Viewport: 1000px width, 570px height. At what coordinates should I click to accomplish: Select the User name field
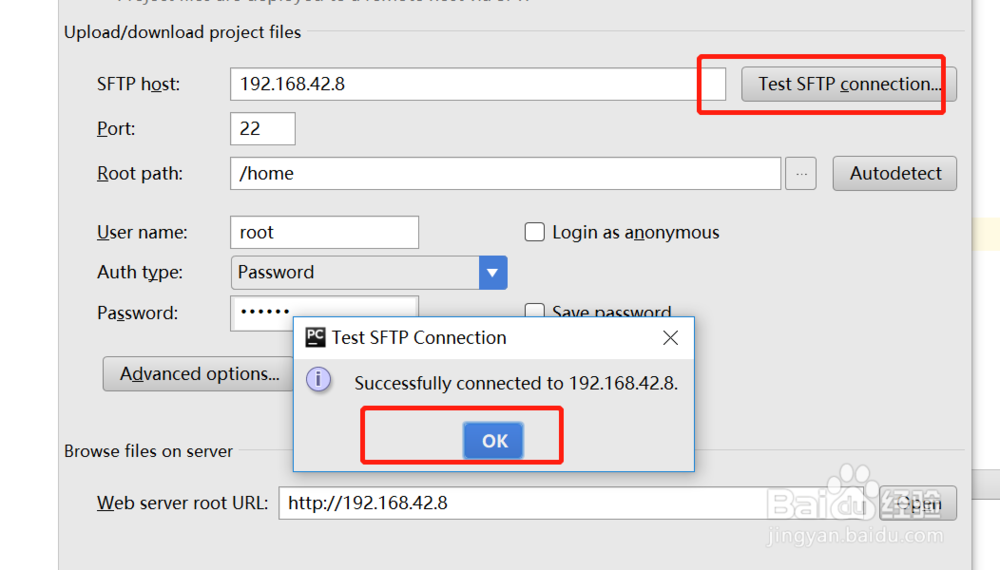click(324, 232)
